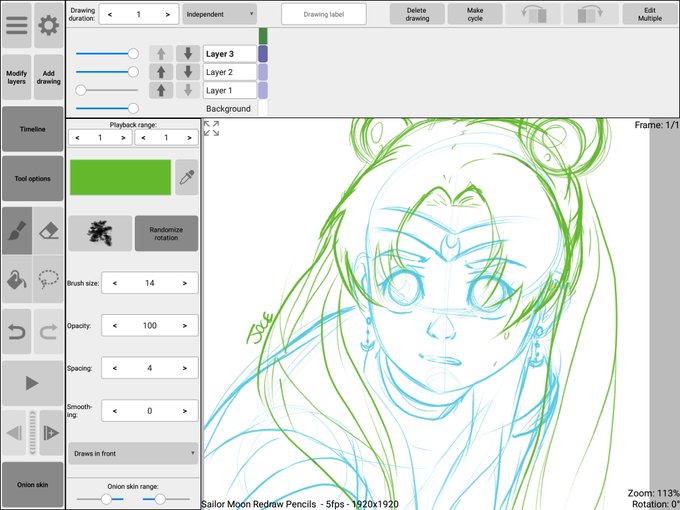Screen dimensions: 680x510
Task: Decrease brush opacity value
Action: click(x=115, y=325)
